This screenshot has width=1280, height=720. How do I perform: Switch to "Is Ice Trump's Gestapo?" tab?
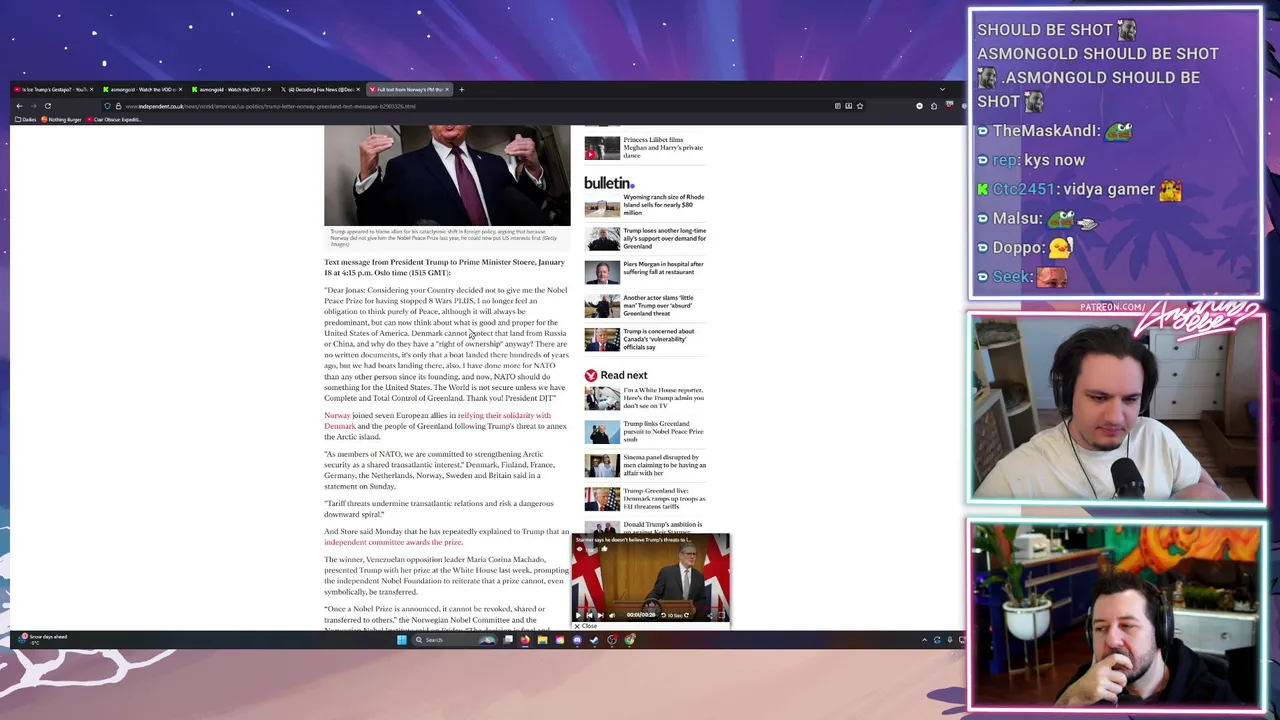[x=54, y=89]
